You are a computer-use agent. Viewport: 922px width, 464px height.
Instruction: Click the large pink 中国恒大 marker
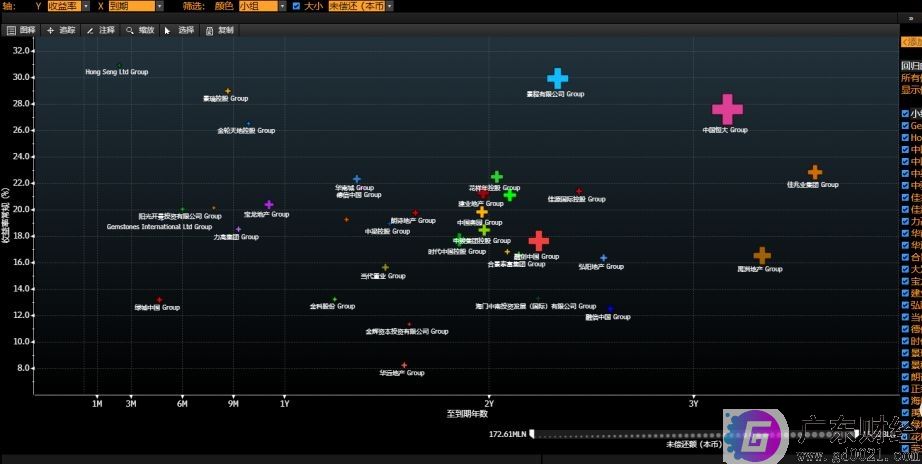coord(727,109)
